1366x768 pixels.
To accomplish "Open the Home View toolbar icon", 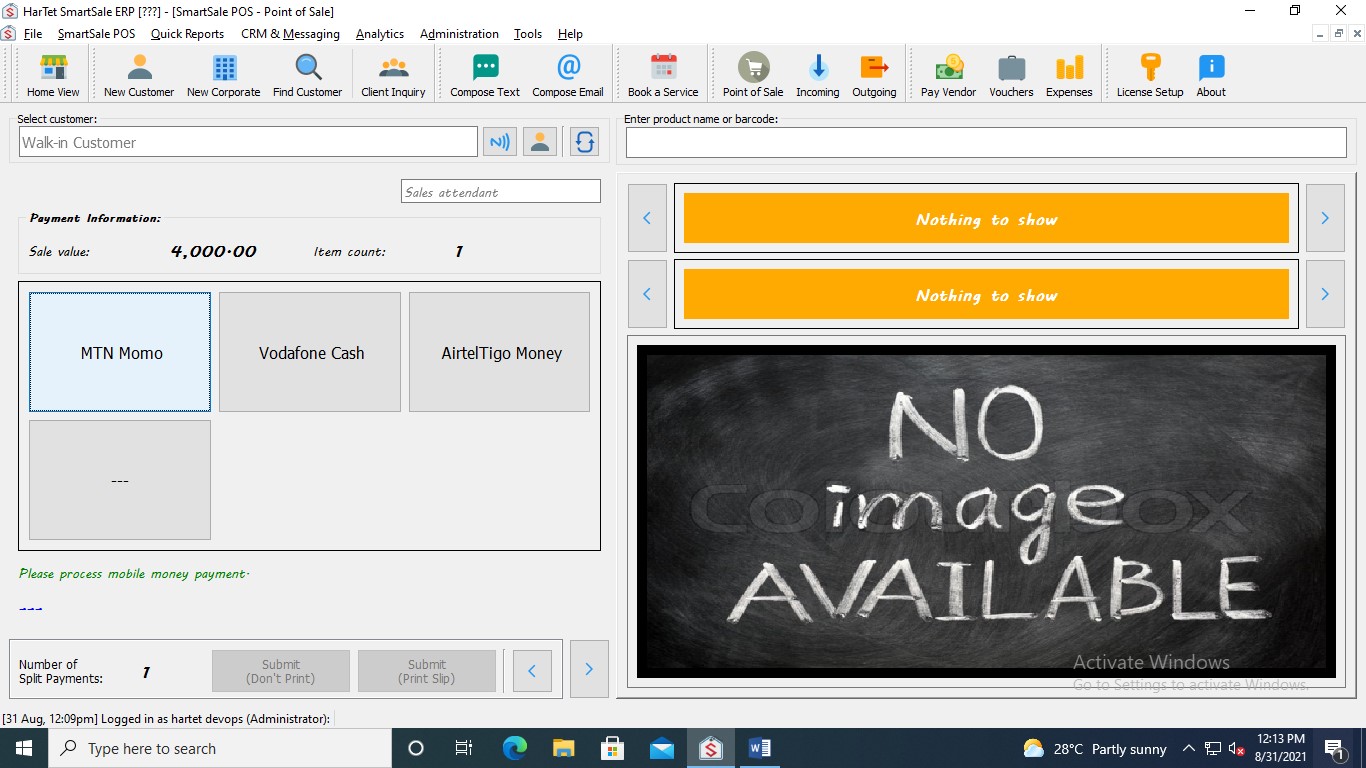I will point(53,75).
